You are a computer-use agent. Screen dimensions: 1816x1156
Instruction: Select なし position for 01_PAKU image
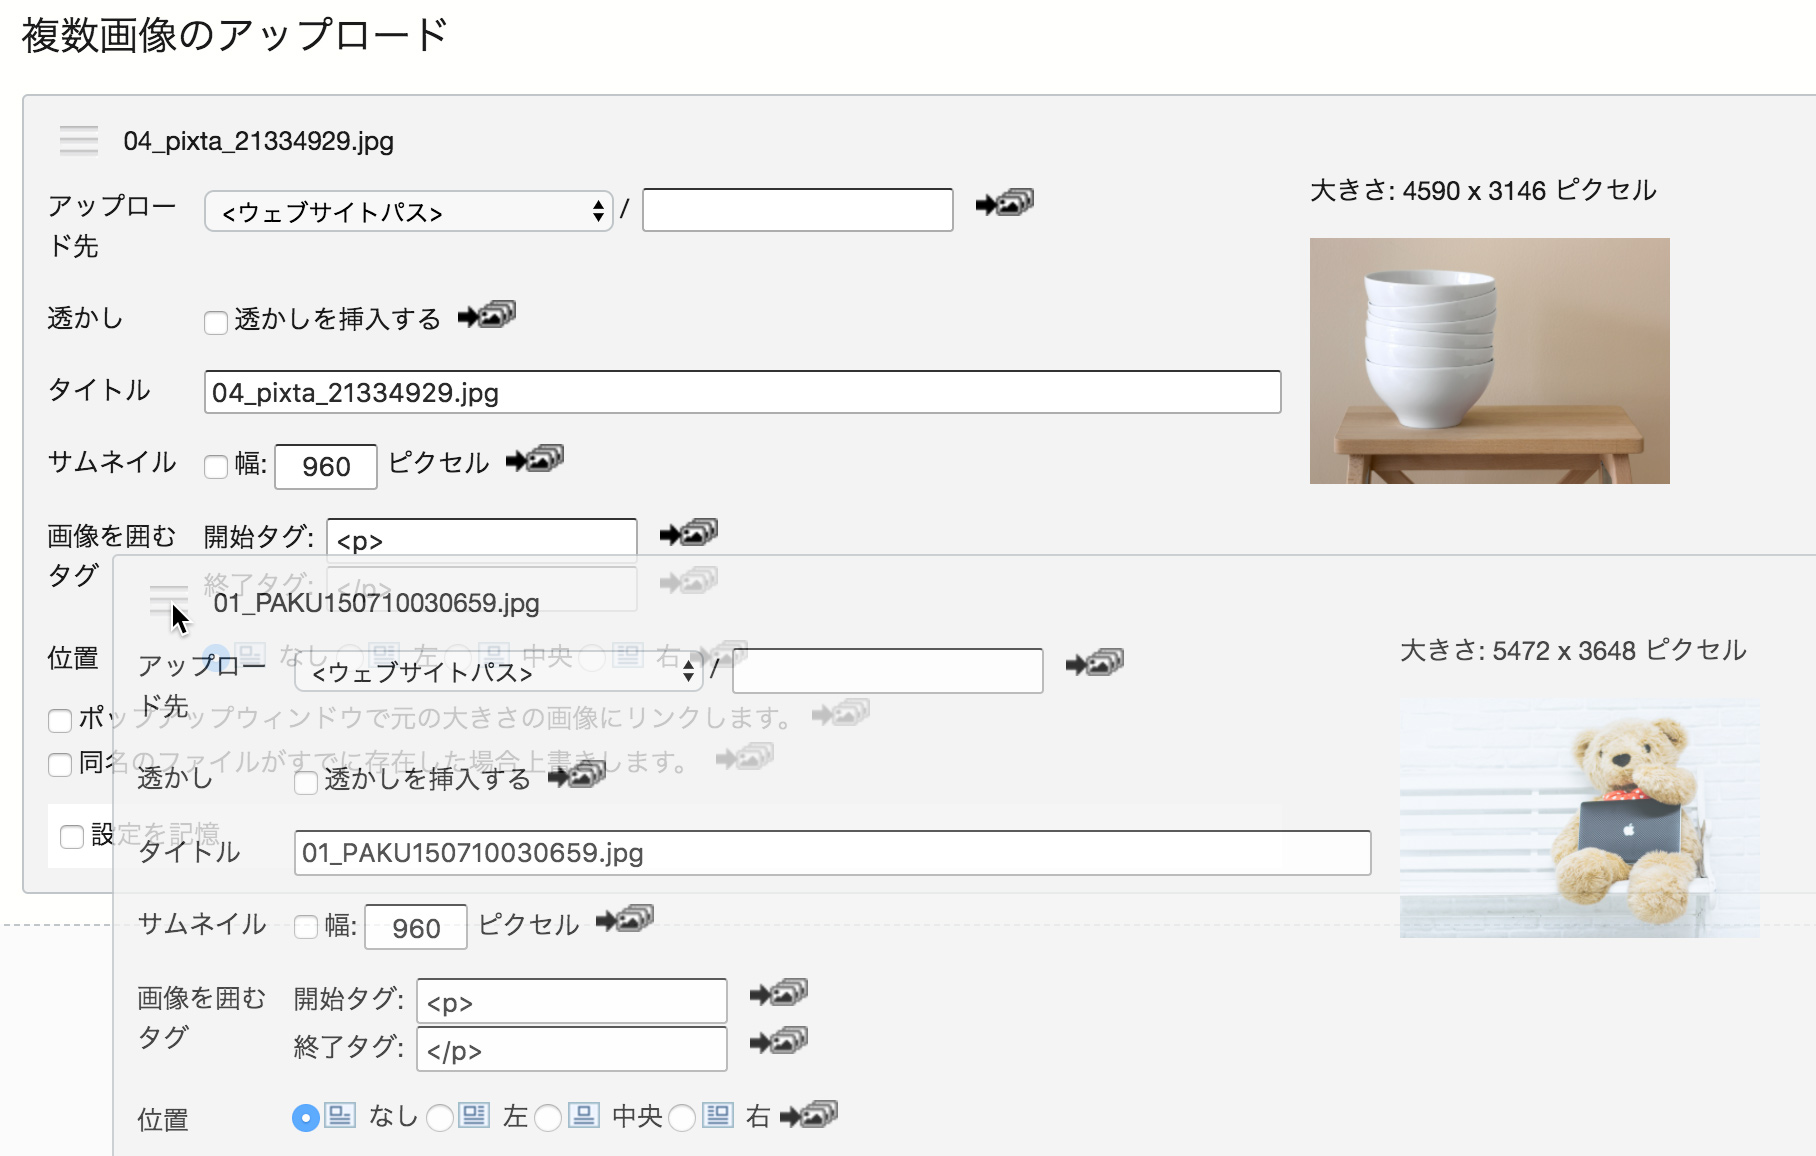pos(306,1118)
